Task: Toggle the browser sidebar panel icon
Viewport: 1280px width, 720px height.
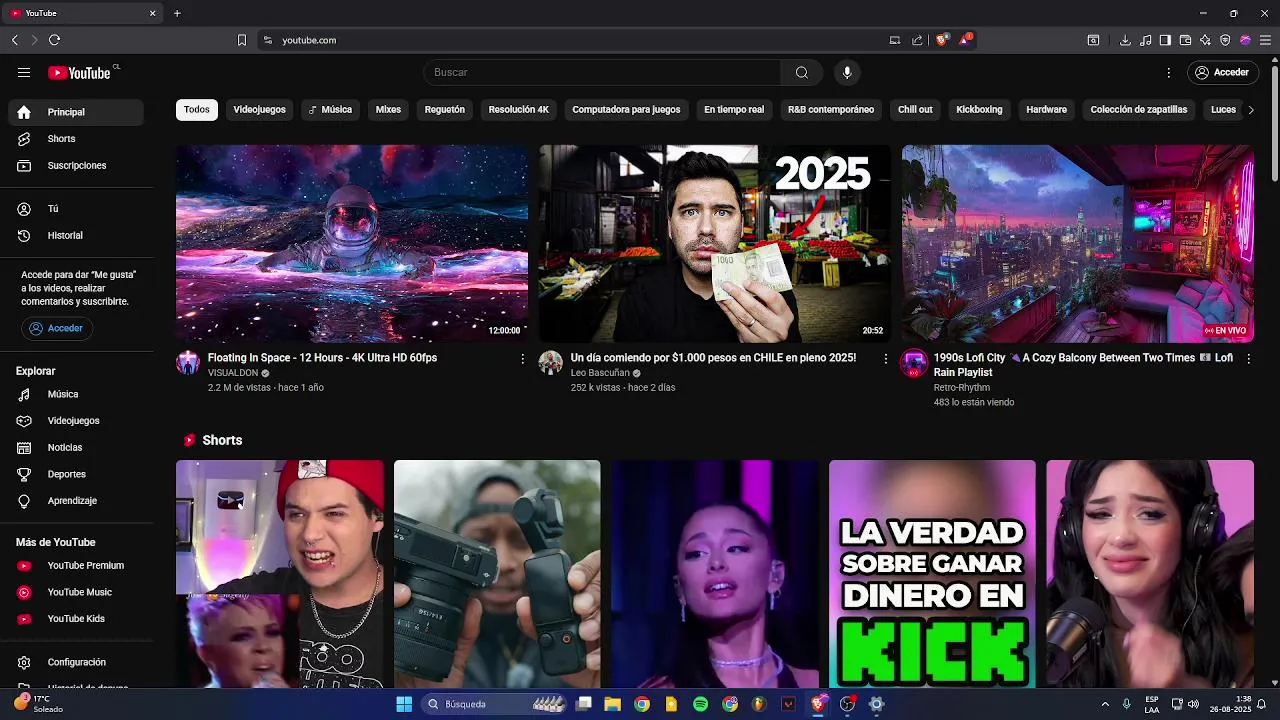Action: click(x=1165, y=40)
